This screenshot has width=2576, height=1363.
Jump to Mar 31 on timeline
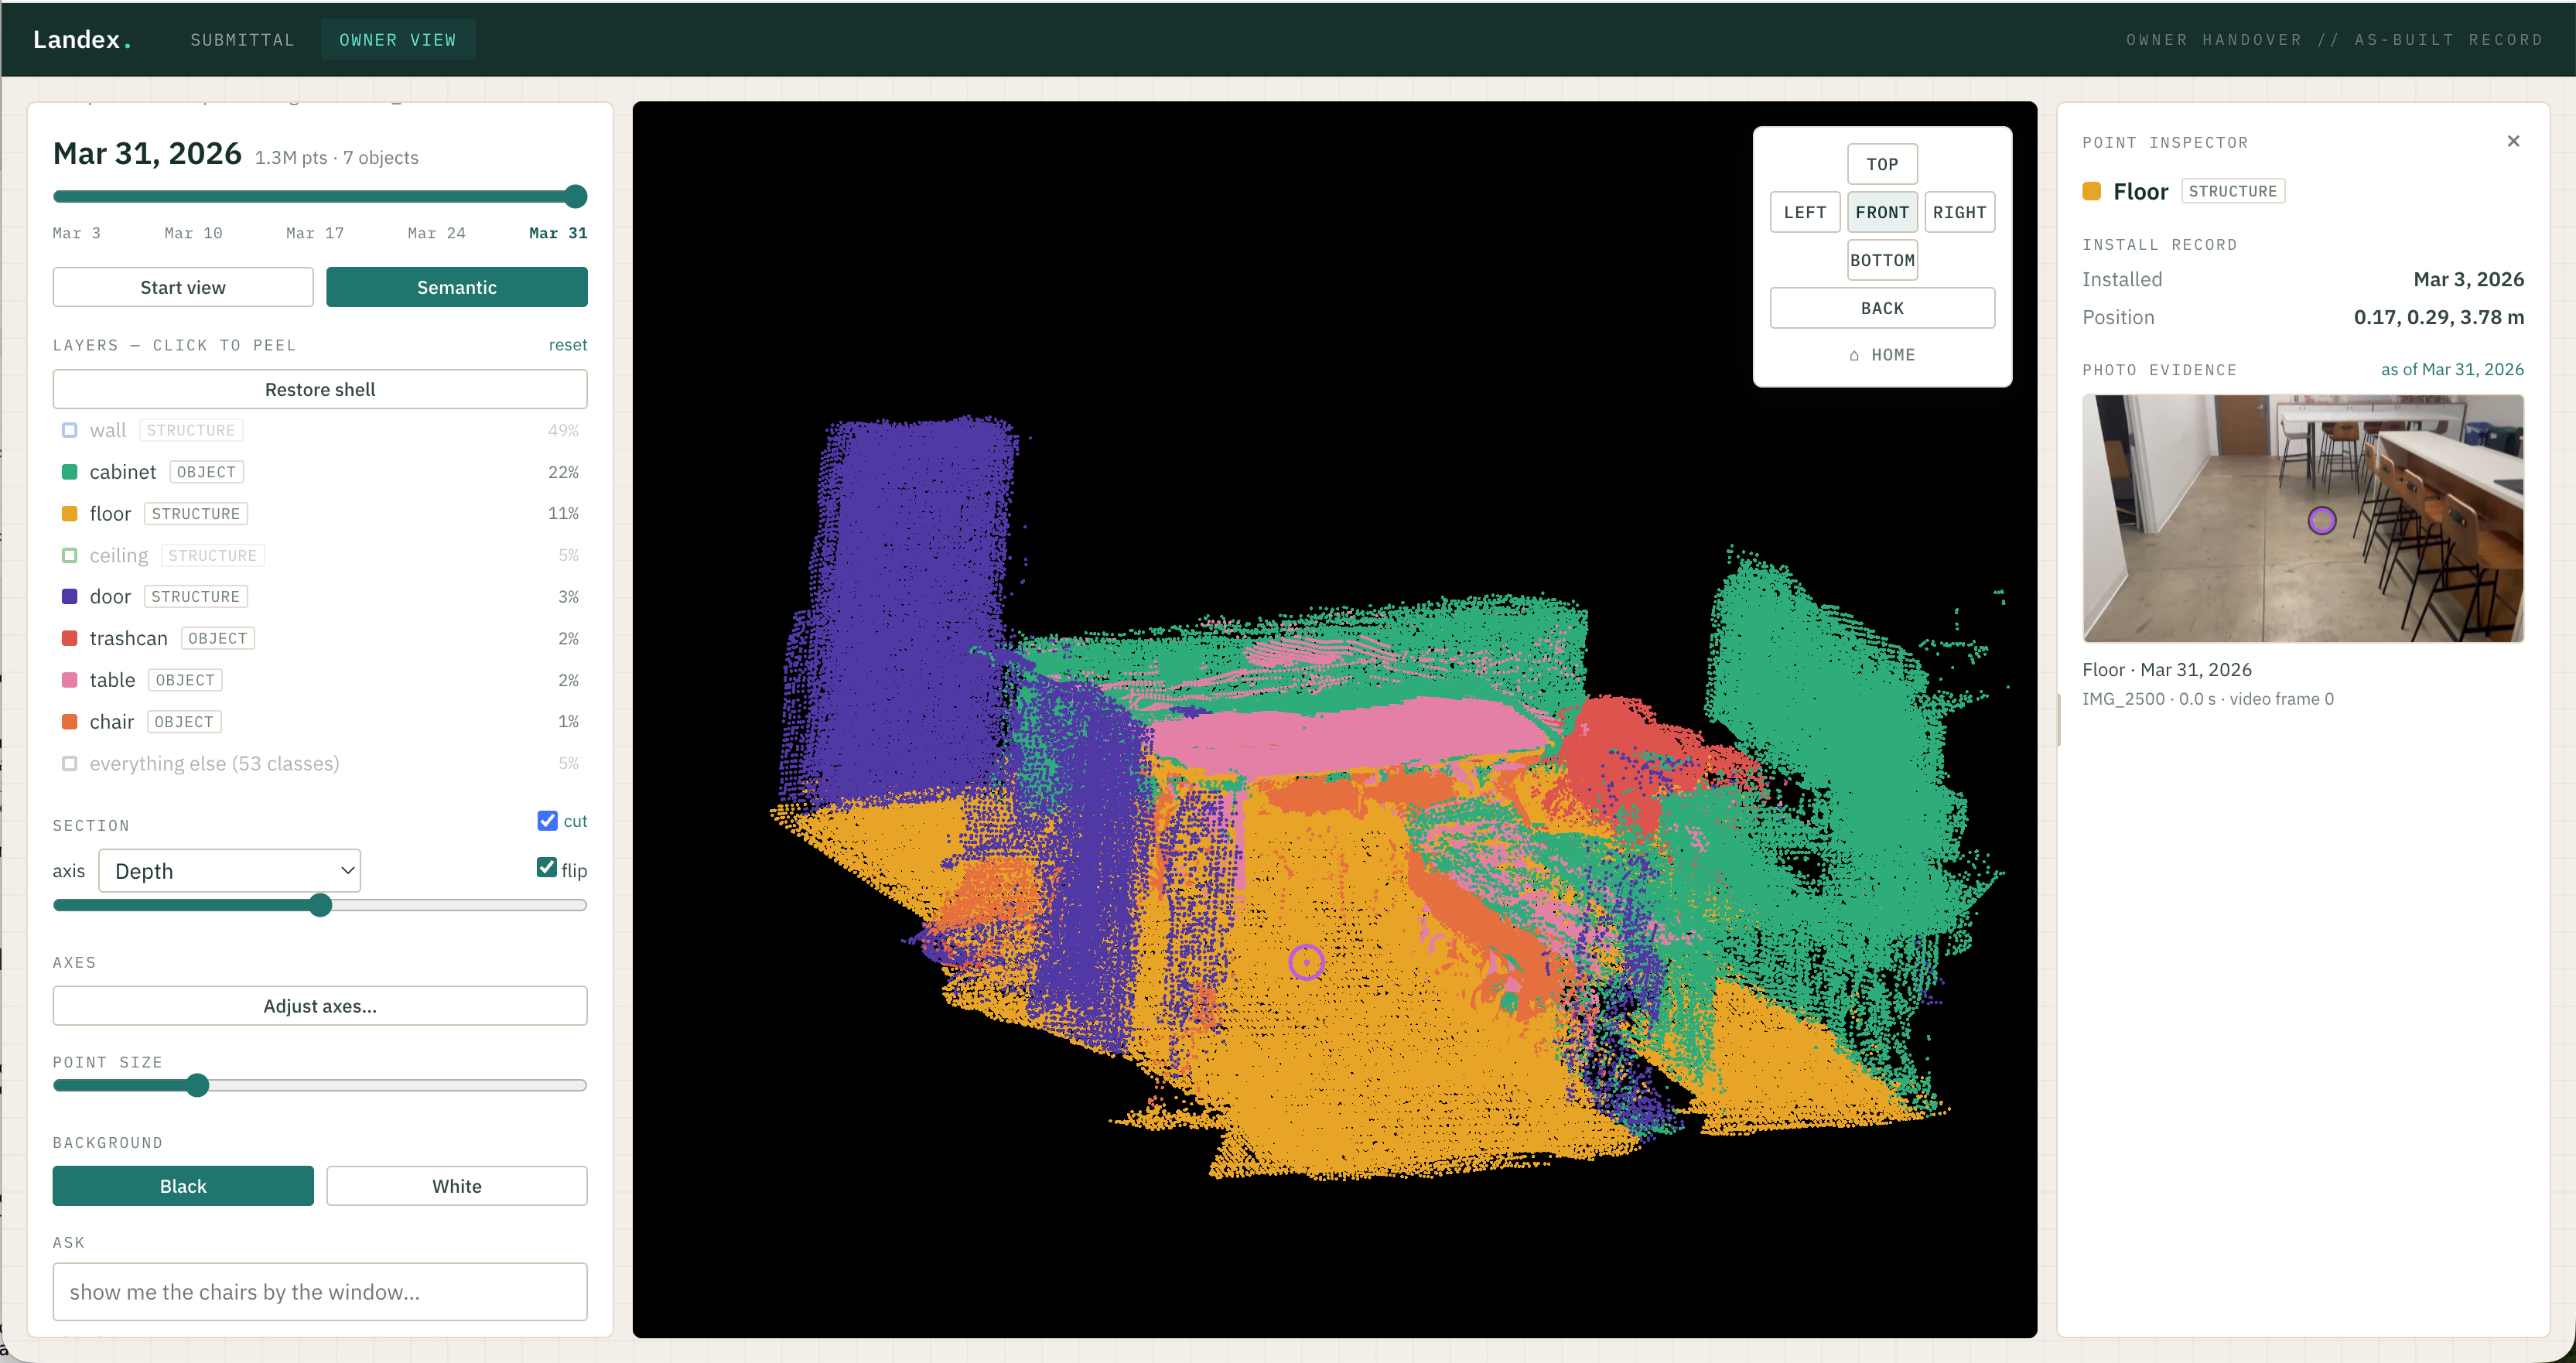point(558,233)
